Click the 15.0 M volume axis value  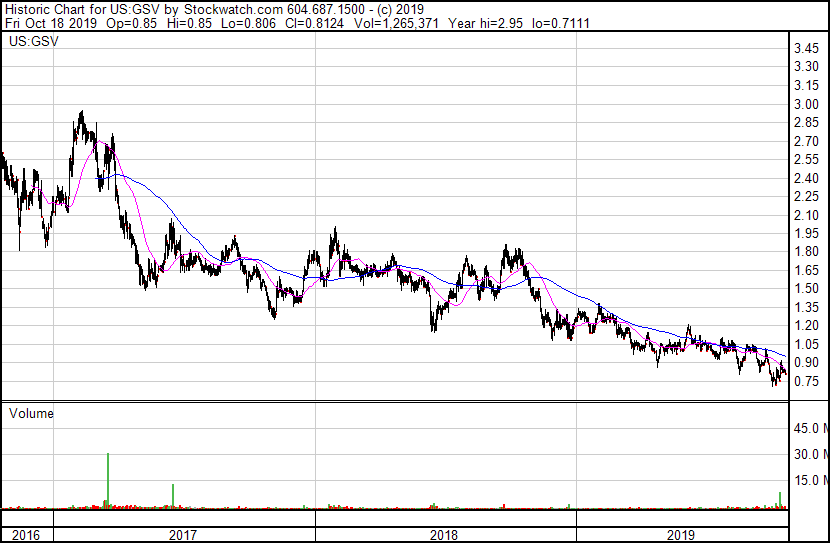pos(811,480)
